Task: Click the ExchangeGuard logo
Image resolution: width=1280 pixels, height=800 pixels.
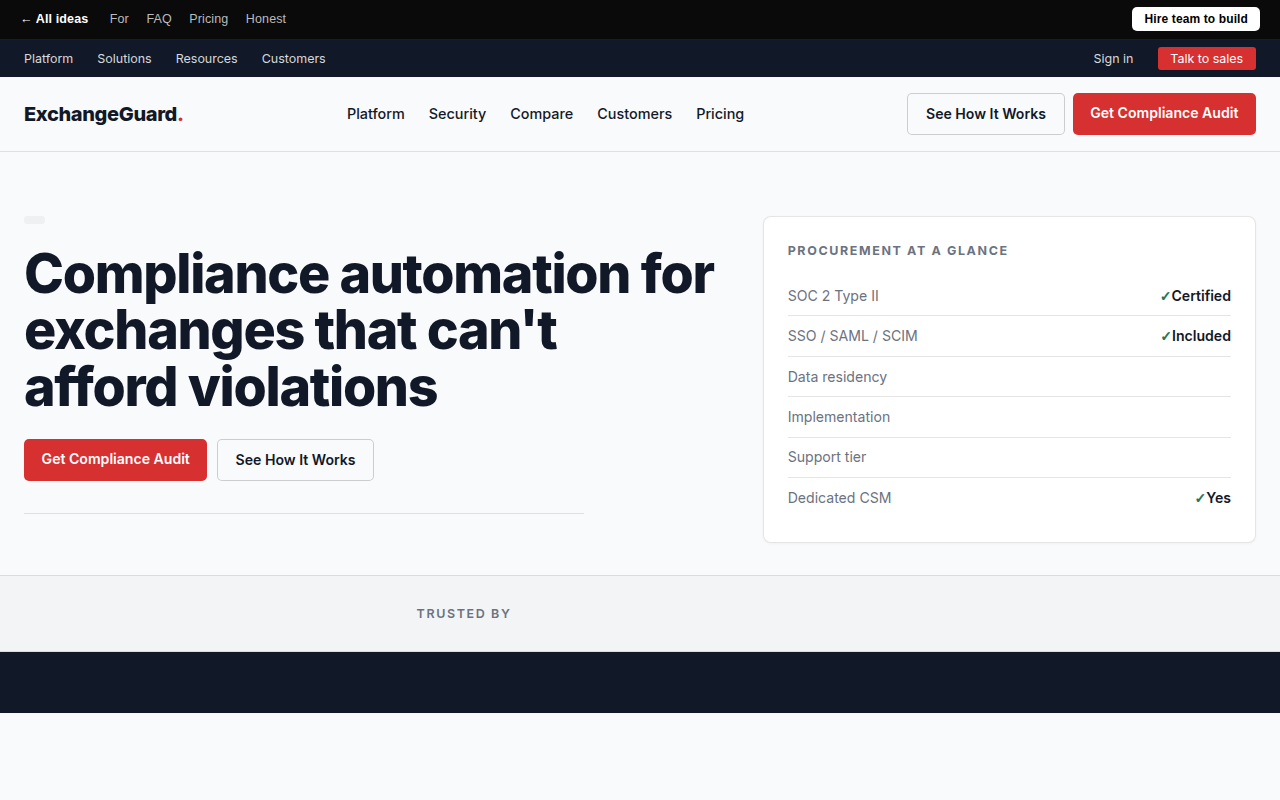Action: point(104,114)
